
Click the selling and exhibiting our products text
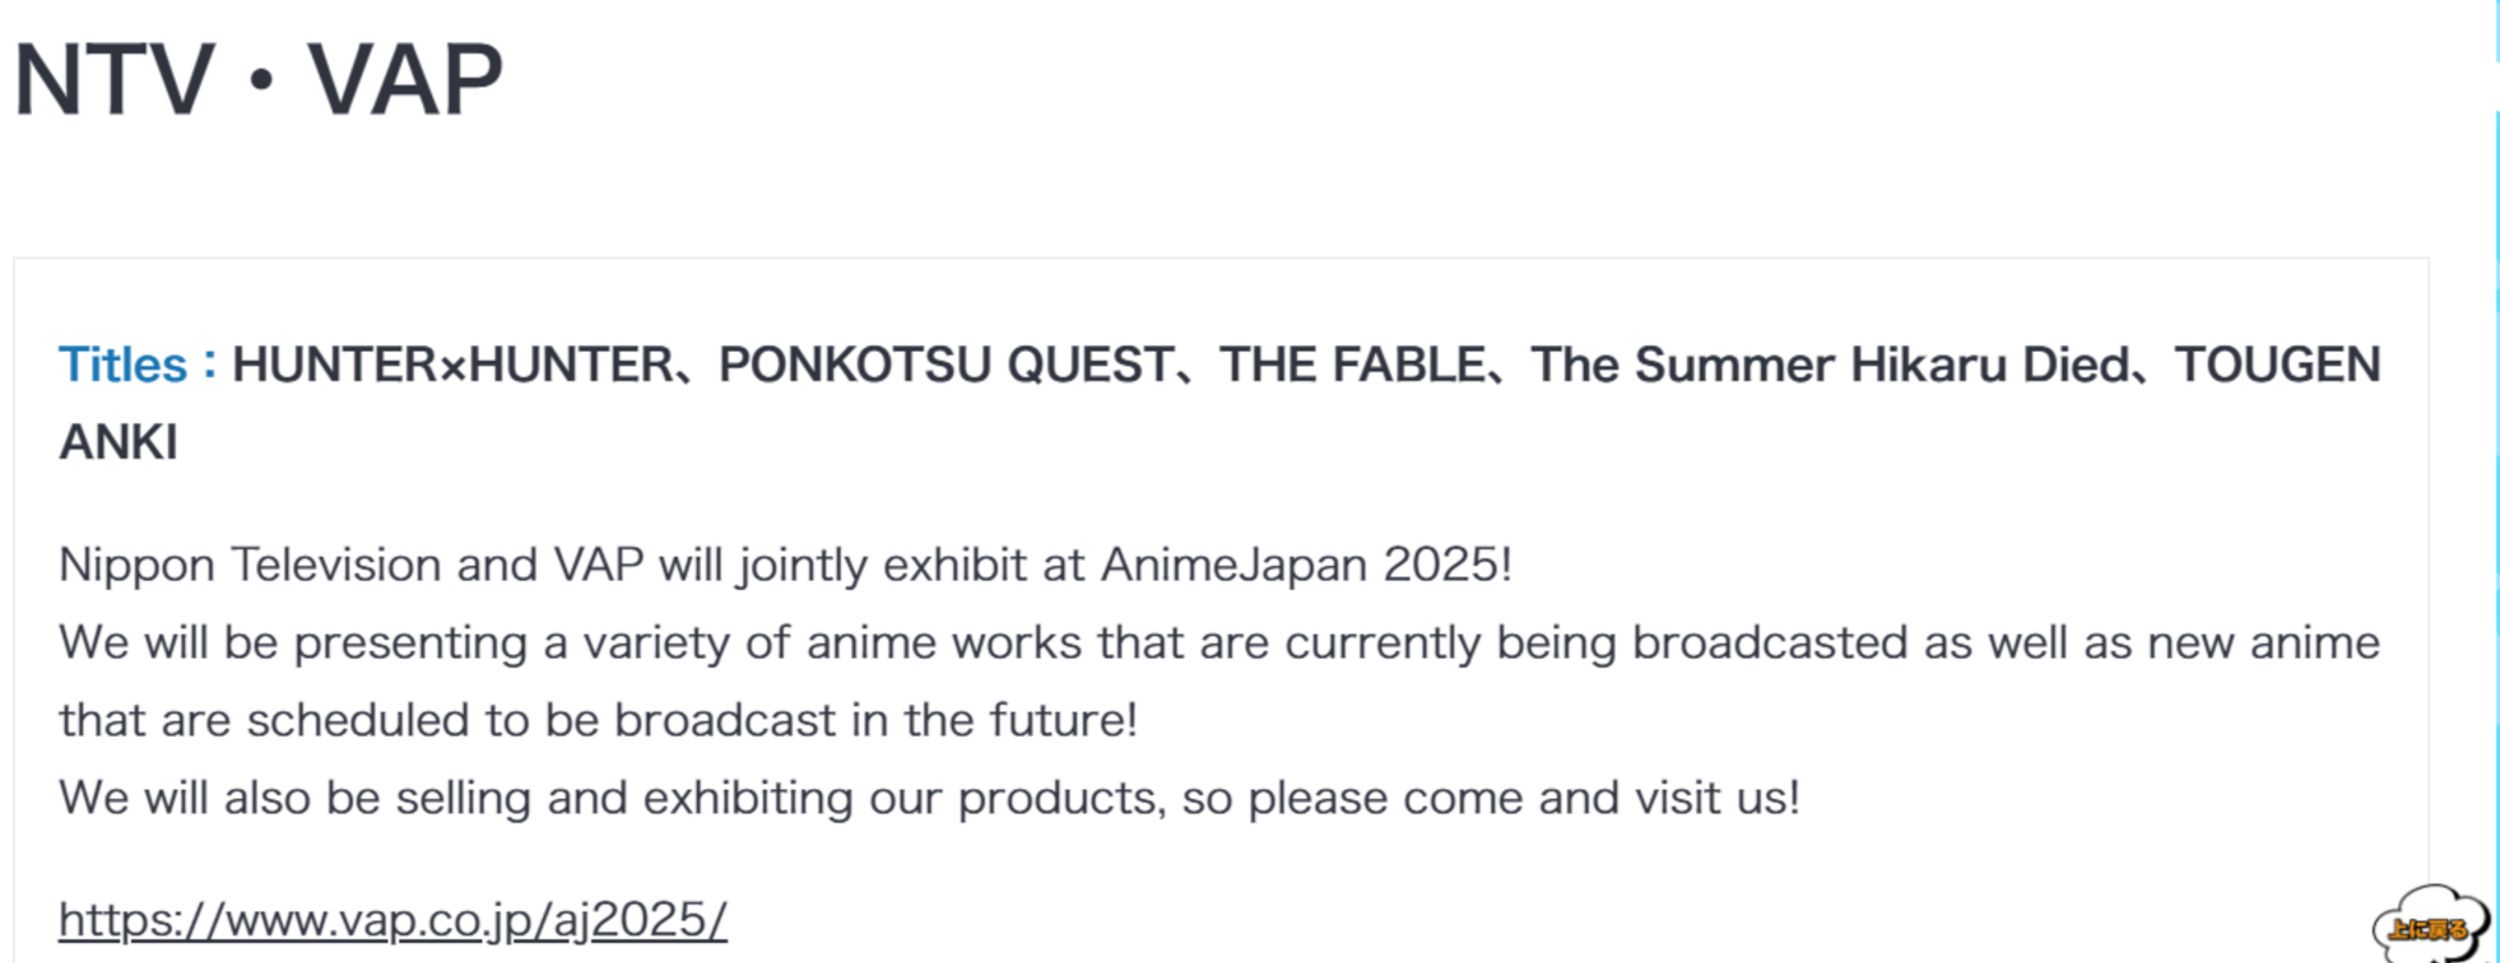pos(781,798)
